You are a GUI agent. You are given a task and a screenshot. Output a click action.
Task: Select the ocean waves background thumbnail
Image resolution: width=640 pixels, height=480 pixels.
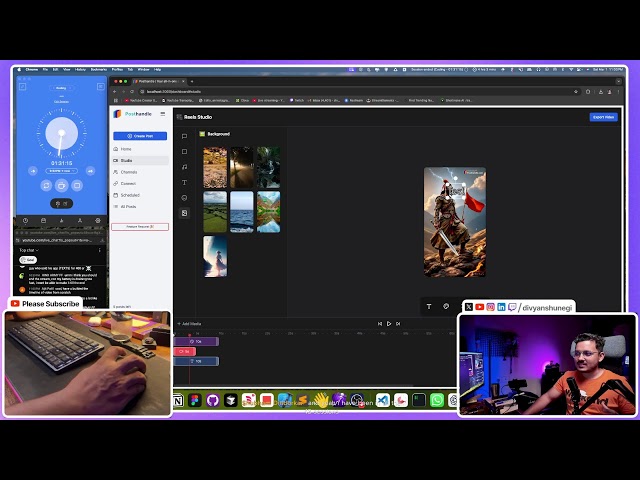click(x=242, y=212)
